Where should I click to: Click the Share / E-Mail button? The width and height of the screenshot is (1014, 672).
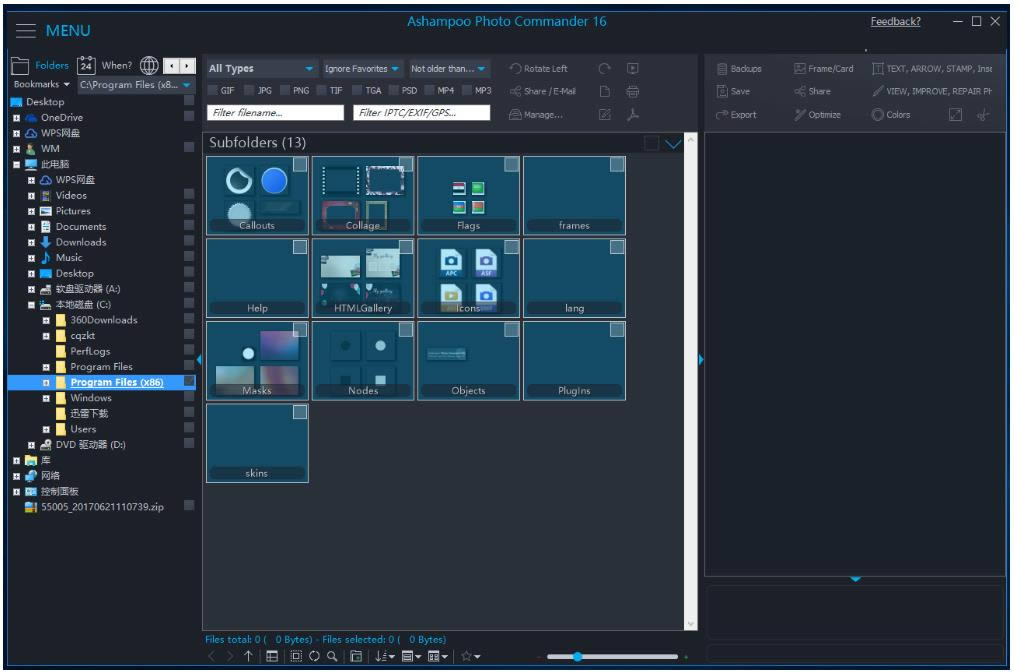click(543, 91)
